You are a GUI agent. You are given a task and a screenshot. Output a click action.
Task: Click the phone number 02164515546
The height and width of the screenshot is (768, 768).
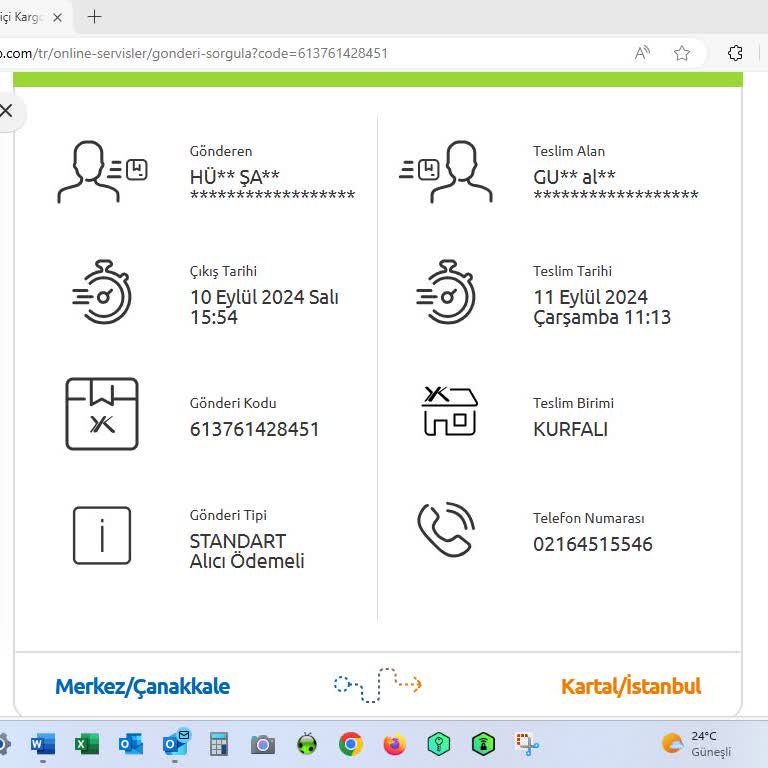(x=592, y=544)
